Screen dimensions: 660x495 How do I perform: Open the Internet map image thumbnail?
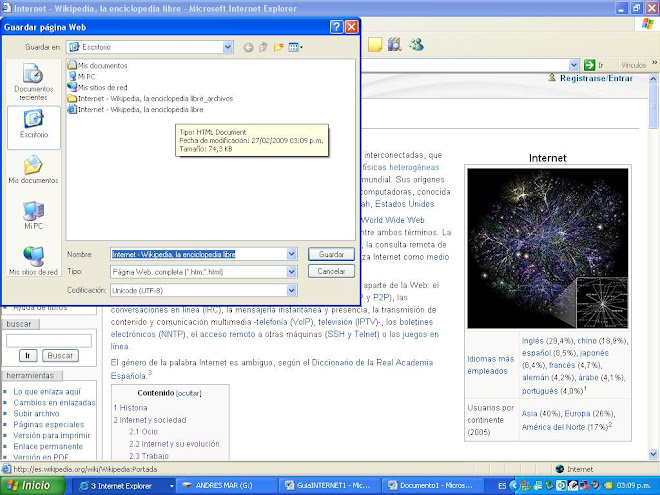[548, 248]
